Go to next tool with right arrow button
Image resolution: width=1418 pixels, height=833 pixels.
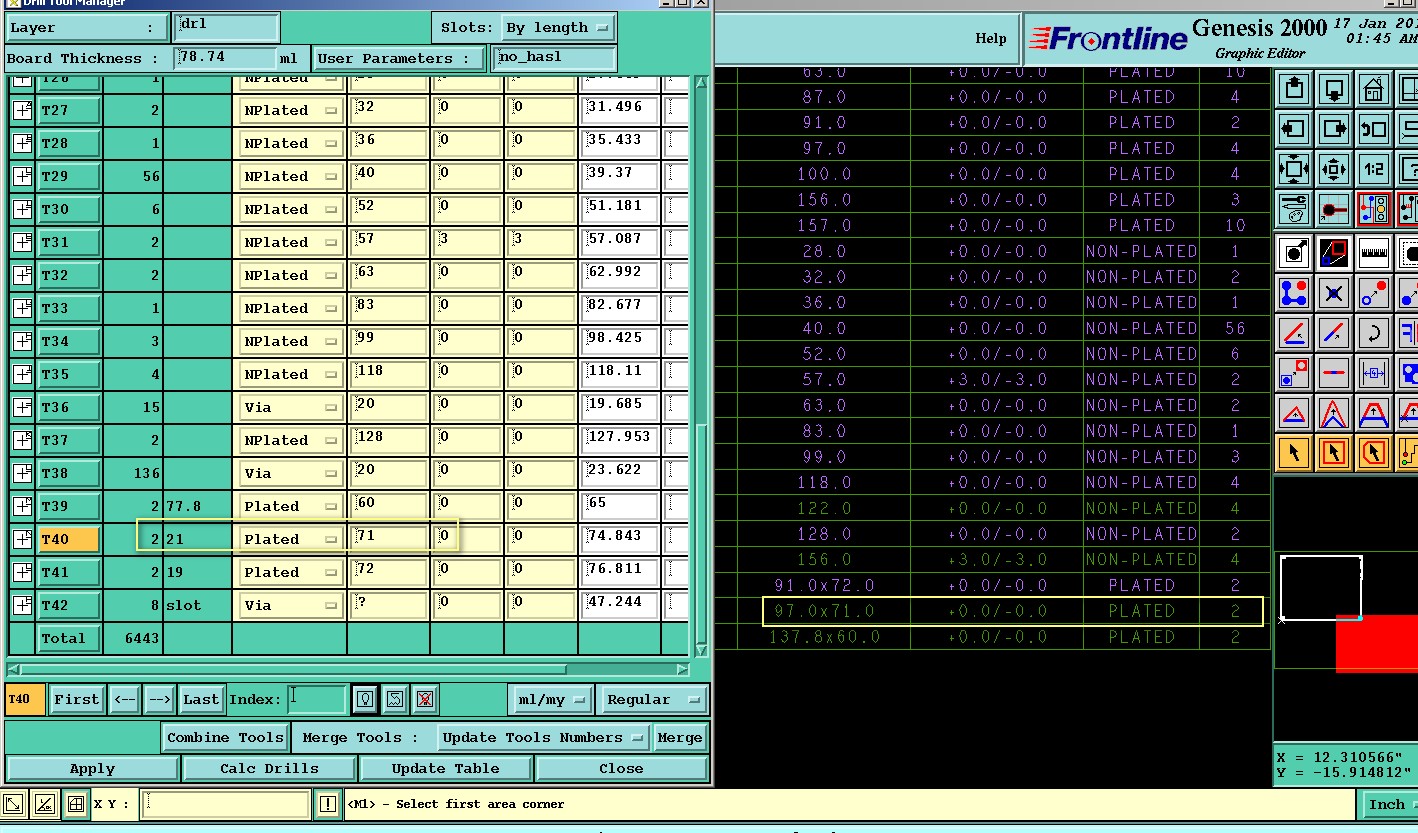160,699
